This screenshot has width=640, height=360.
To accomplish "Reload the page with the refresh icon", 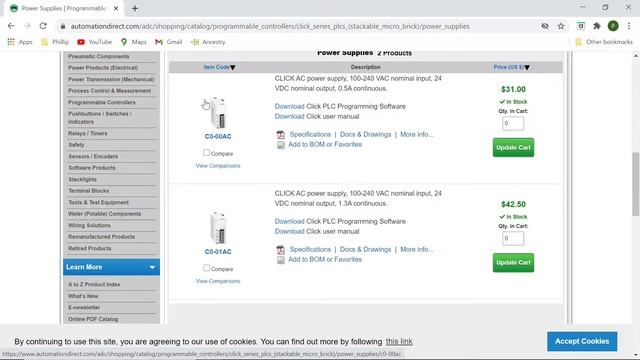I will click(x=43, y=26).
